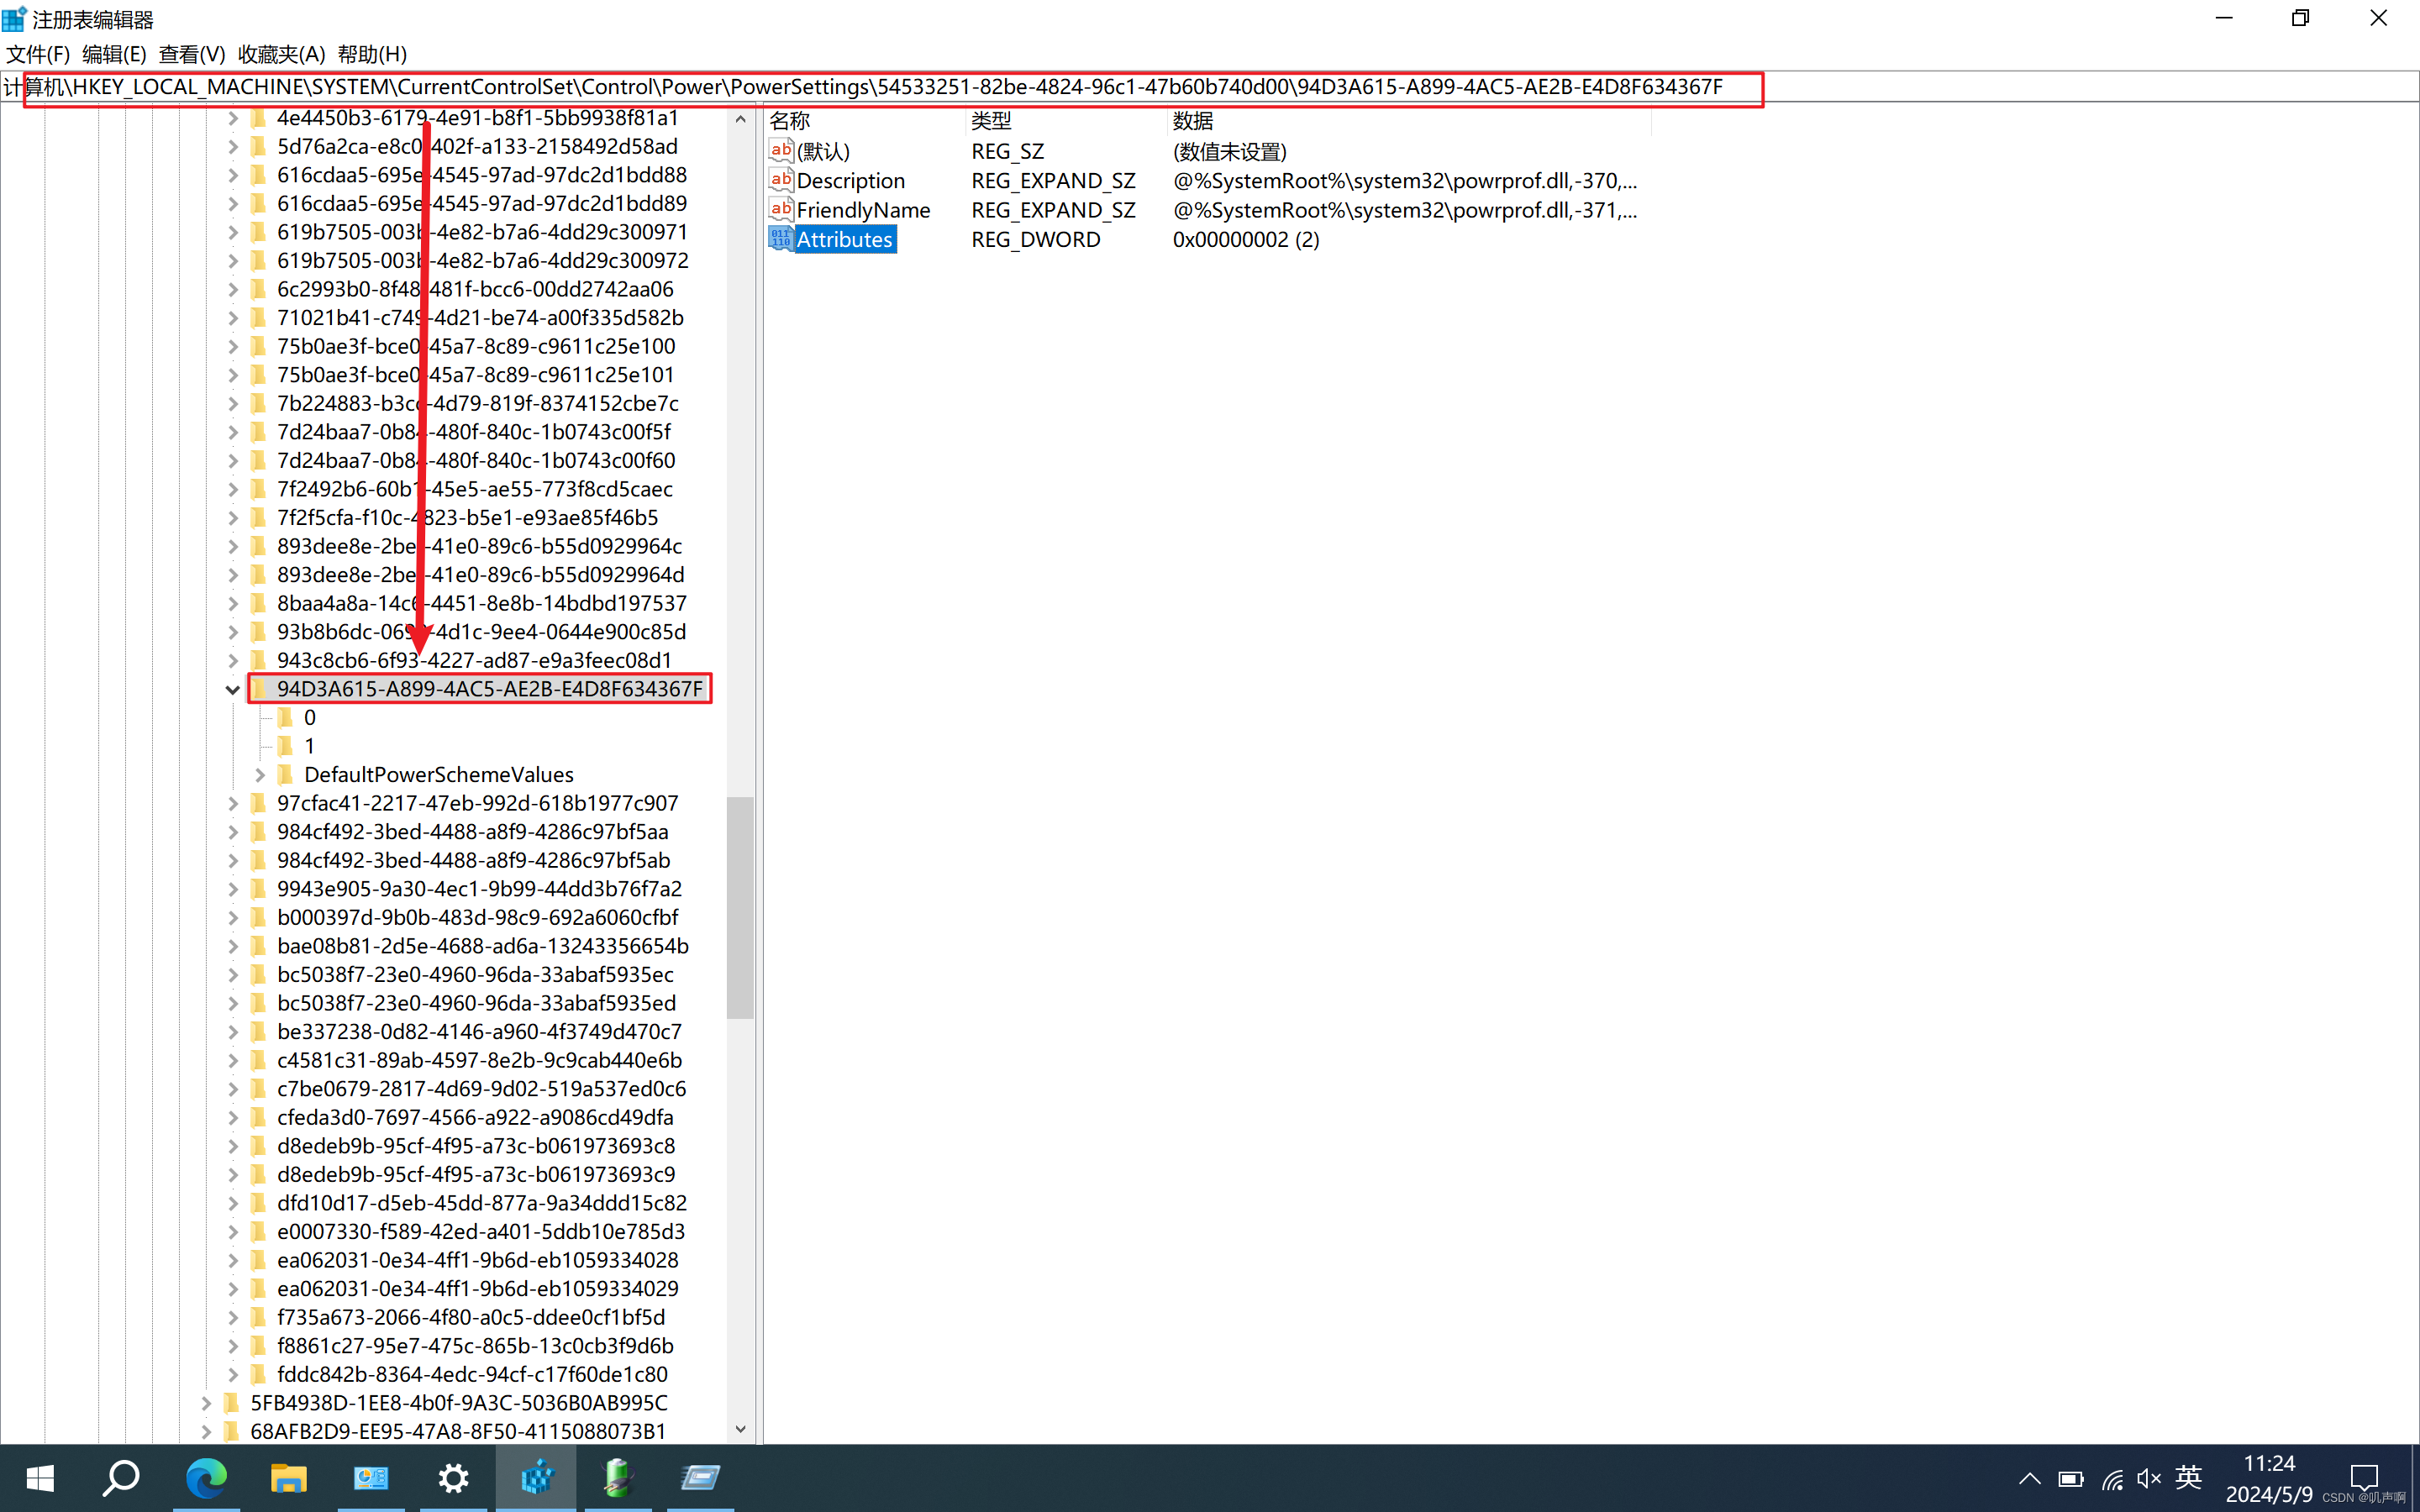Click the Description string value icon
Viewport: 2420px width, 1512px height.
click(780, 180)
